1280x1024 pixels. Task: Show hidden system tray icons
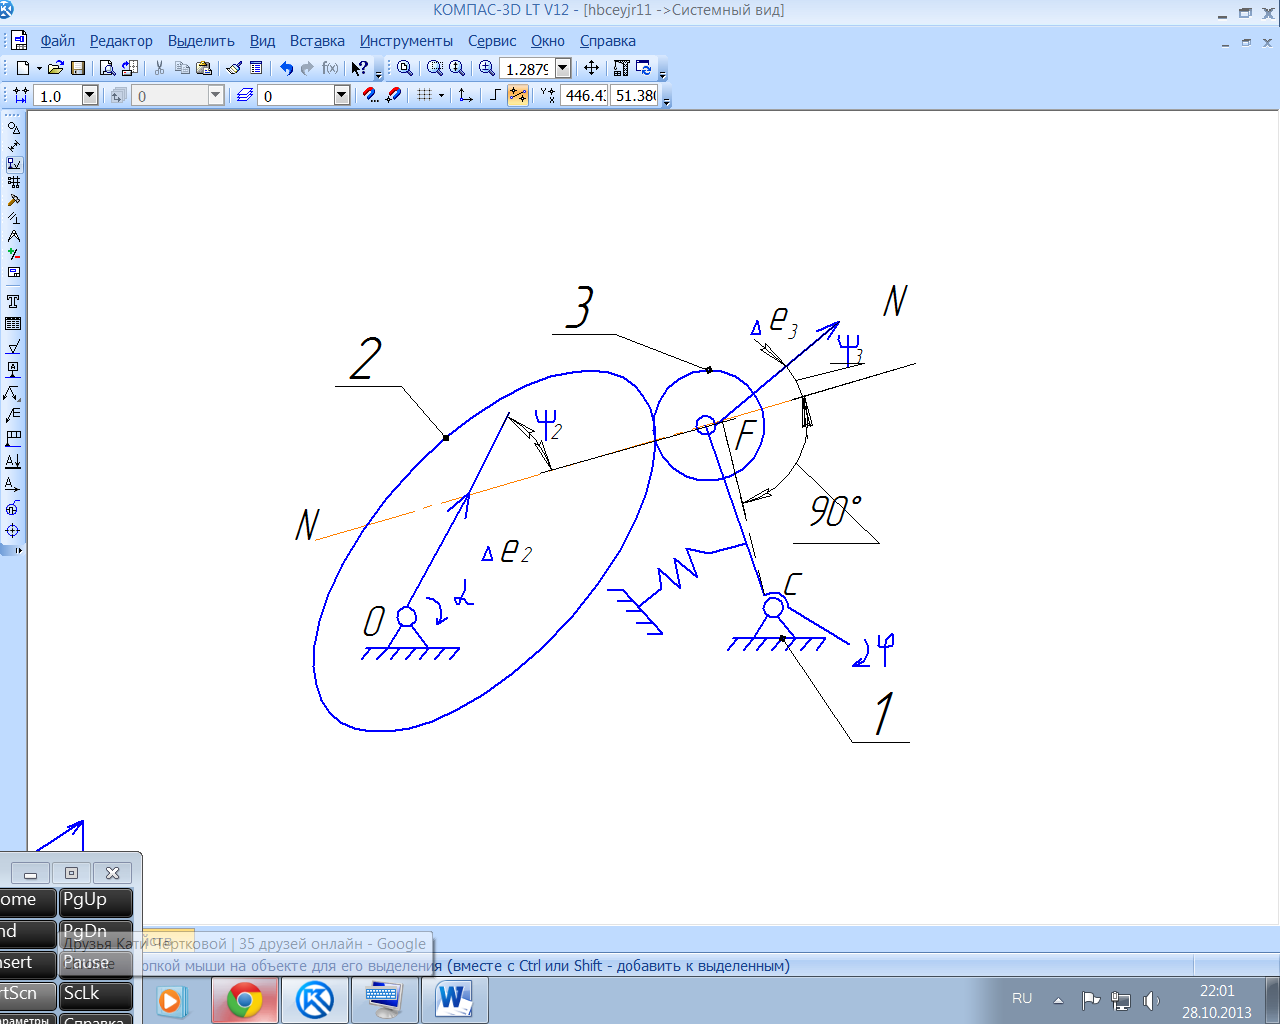tap(1058, 999)
